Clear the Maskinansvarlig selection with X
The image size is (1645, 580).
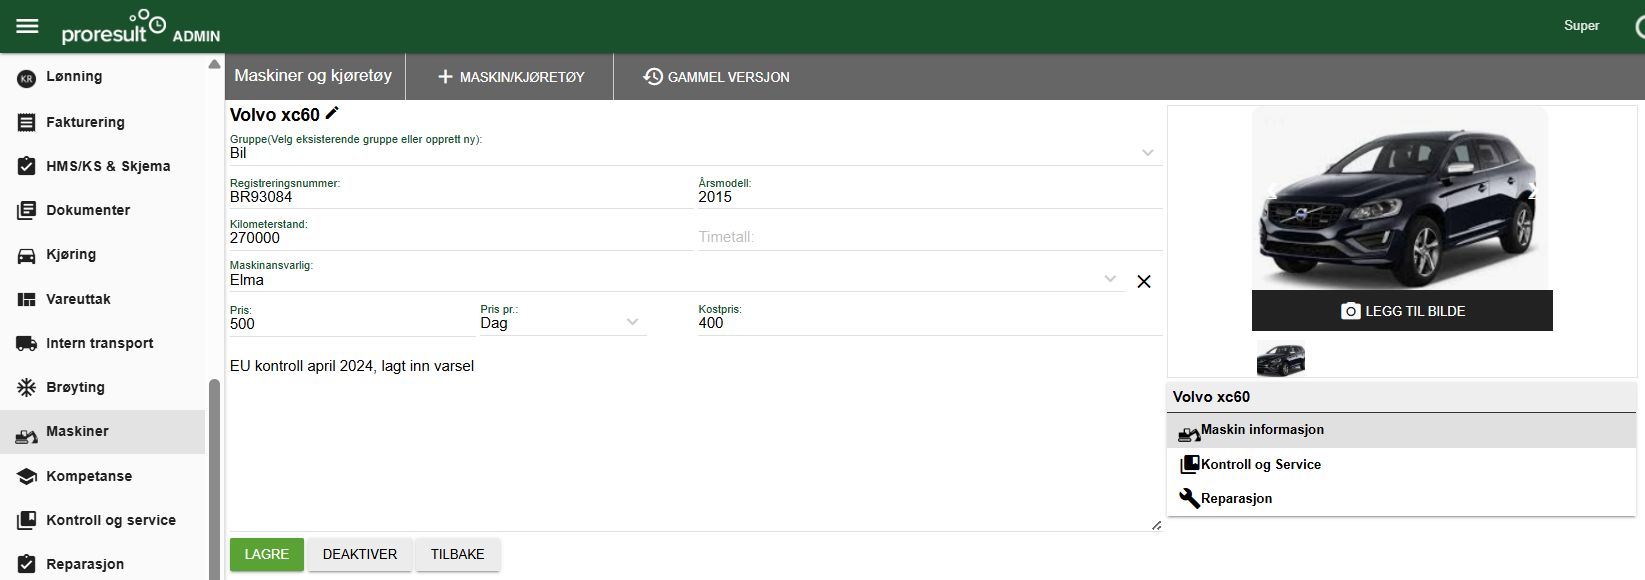click(1144, 281)
